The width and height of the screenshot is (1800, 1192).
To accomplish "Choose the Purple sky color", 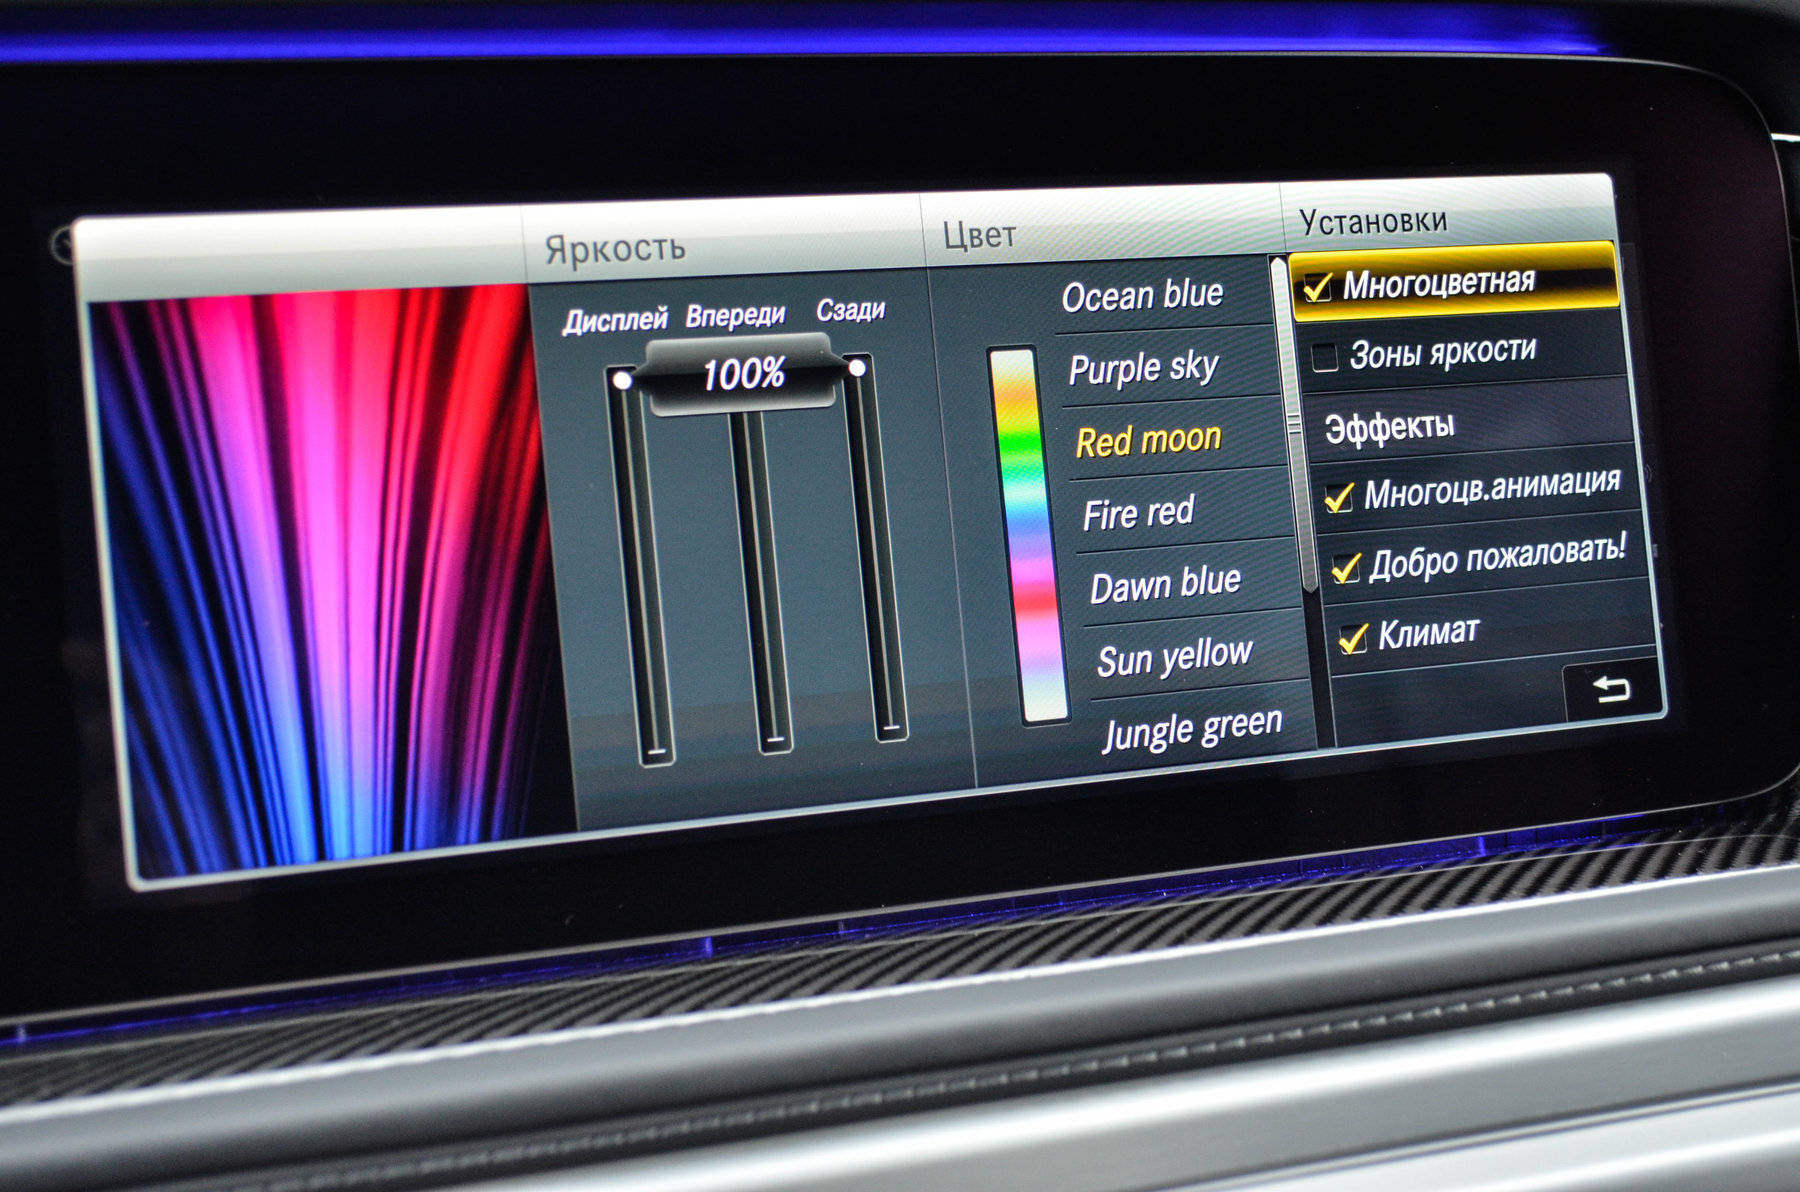I will (x=1143, y=368).
